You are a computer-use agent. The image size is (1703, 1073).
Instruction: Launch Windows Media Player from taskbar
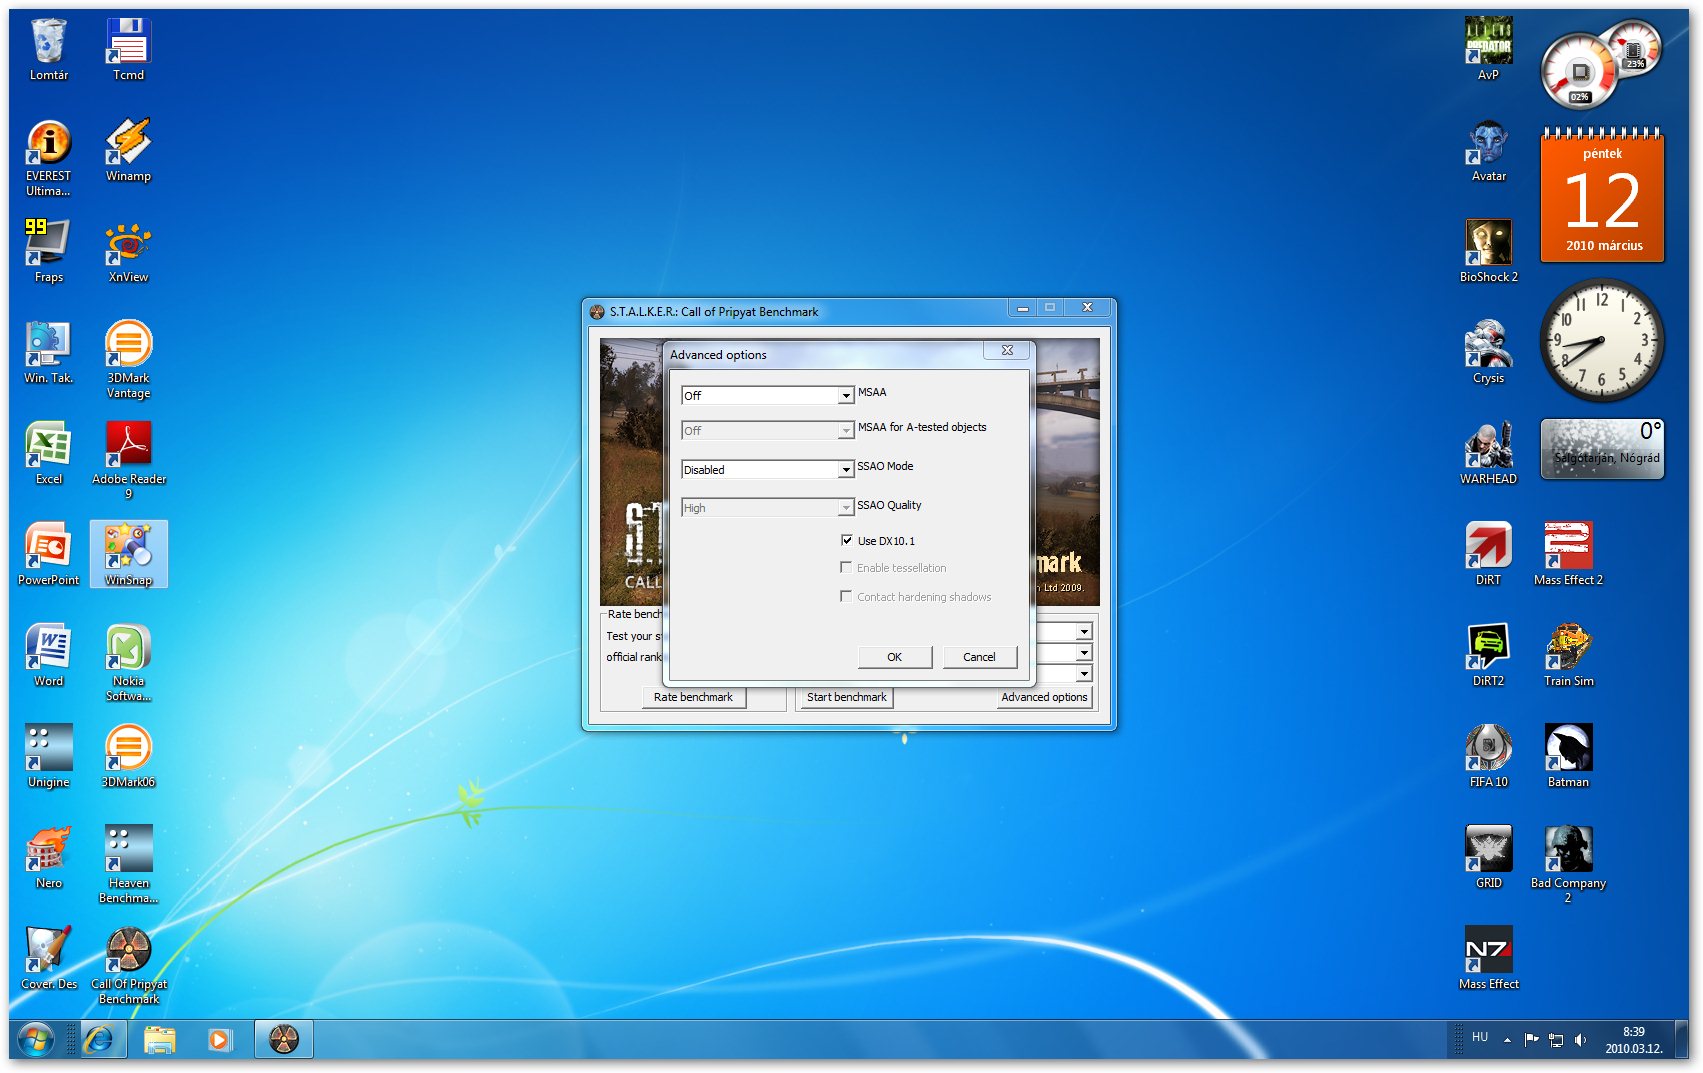coord(220,1041)
